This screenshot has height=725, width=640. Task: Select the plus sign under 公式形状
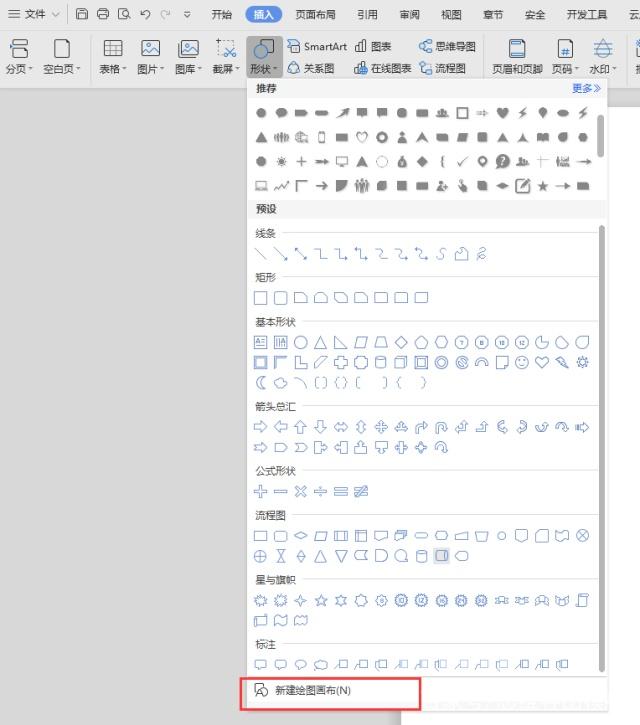point(261,491)
